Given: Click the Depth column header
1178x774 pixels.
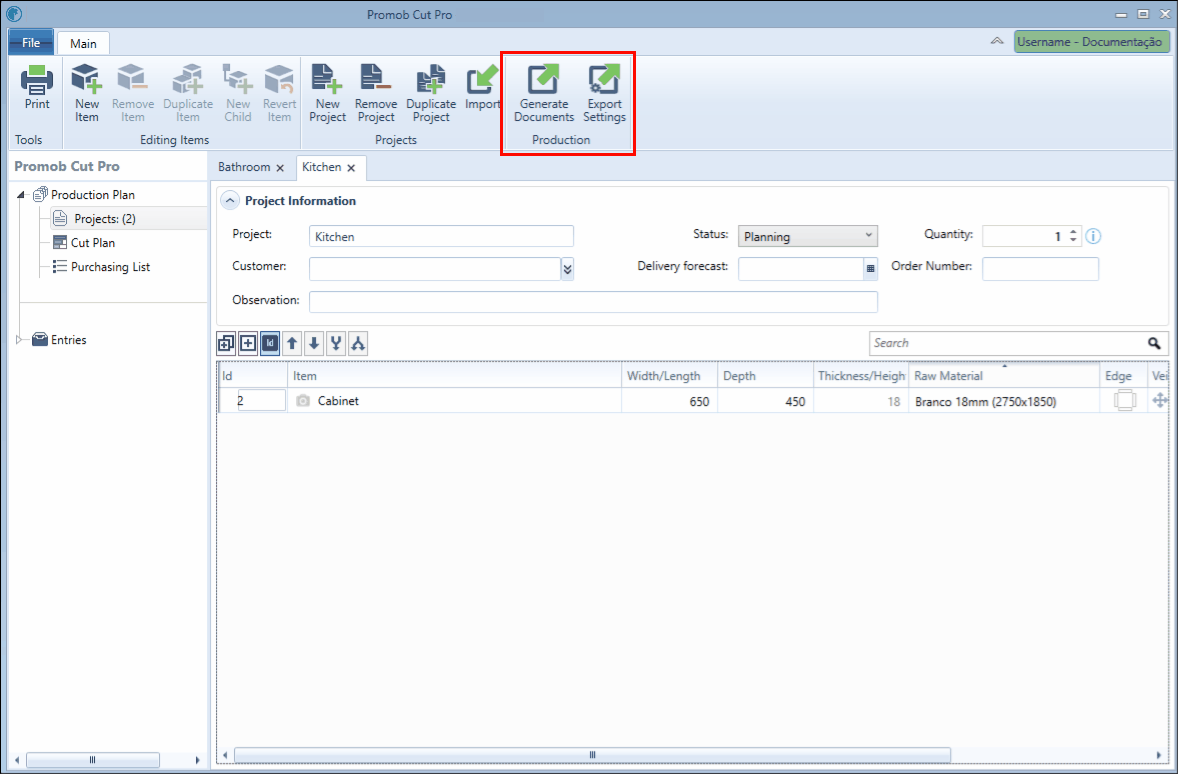Looking at the screenshot, I should pyautogui.click(x=766, y=376).
